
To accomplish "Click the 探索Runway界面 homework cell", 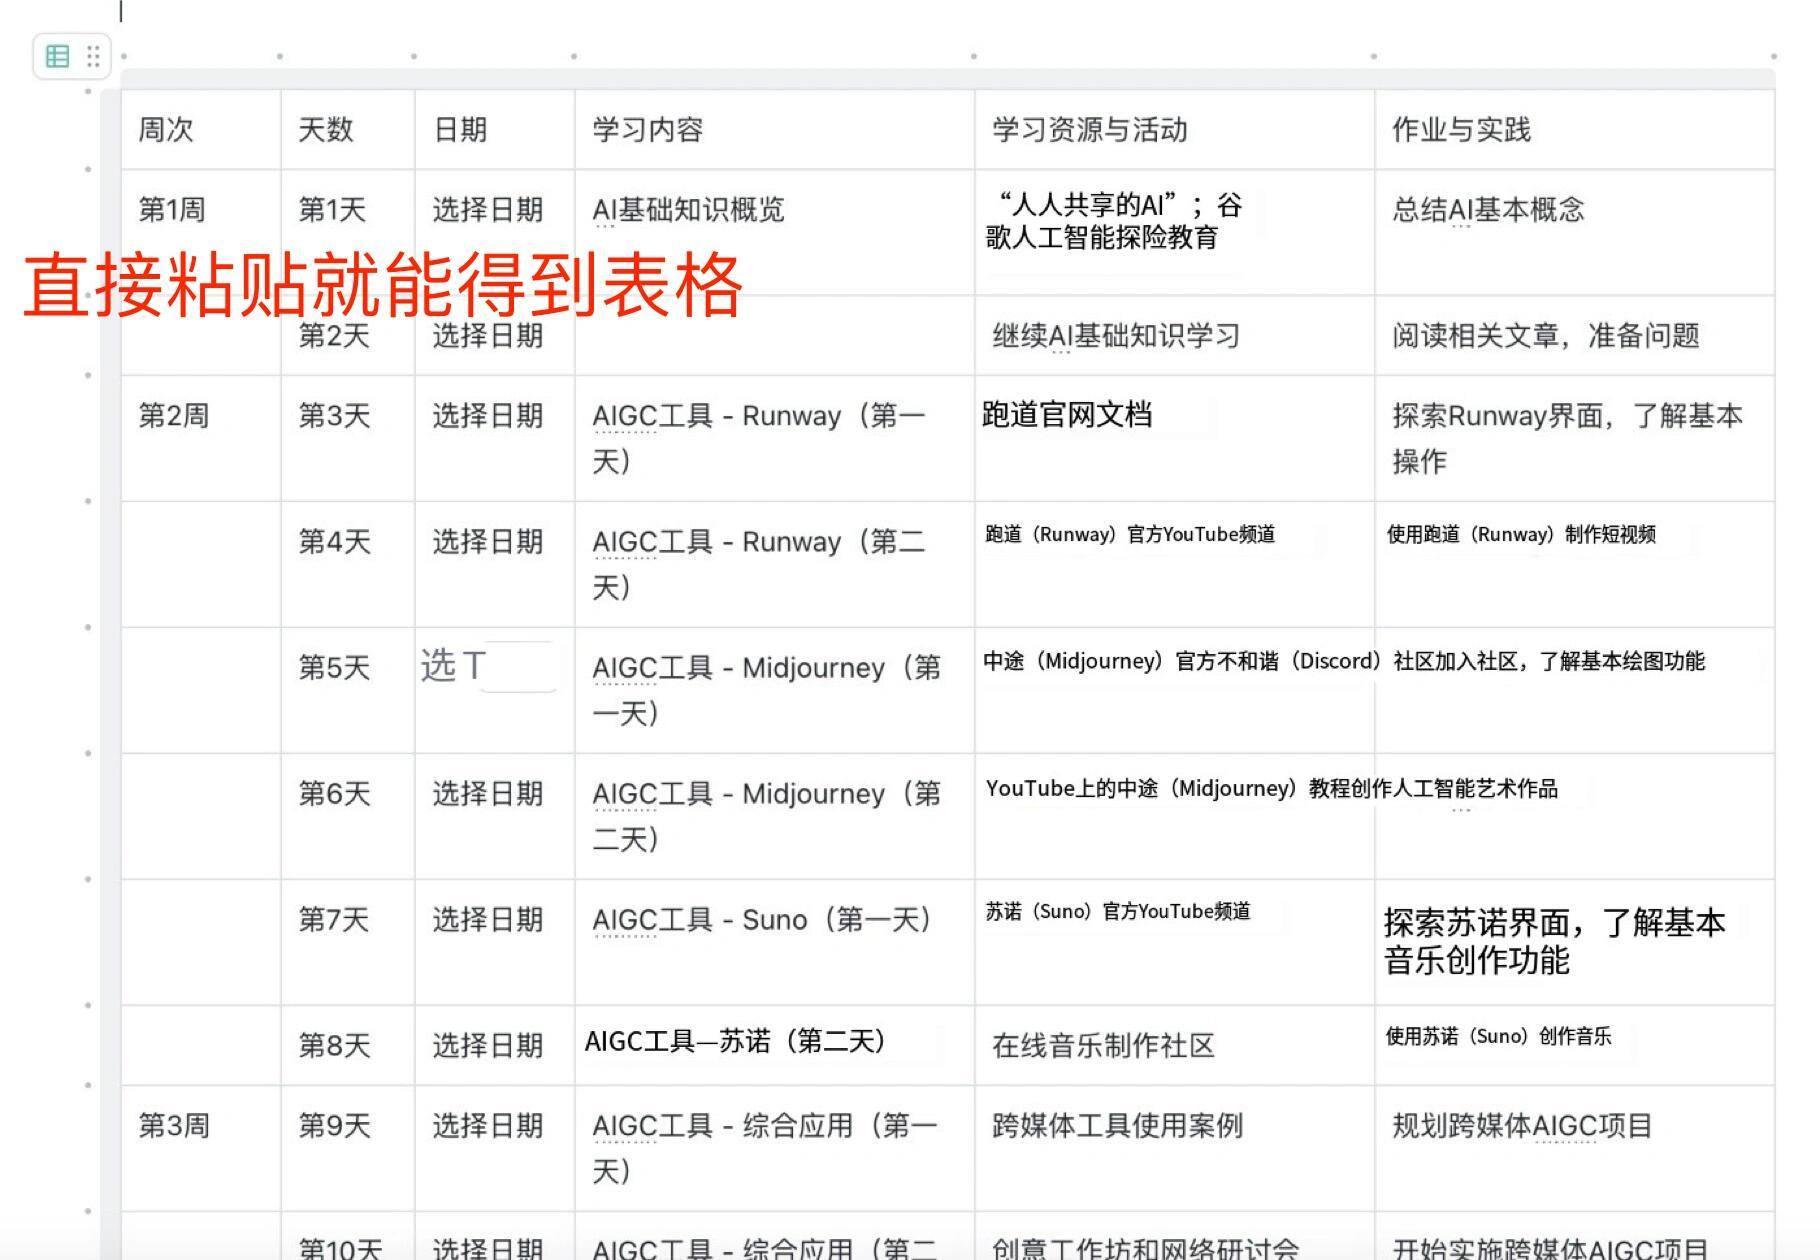I will click(1575, 438).
